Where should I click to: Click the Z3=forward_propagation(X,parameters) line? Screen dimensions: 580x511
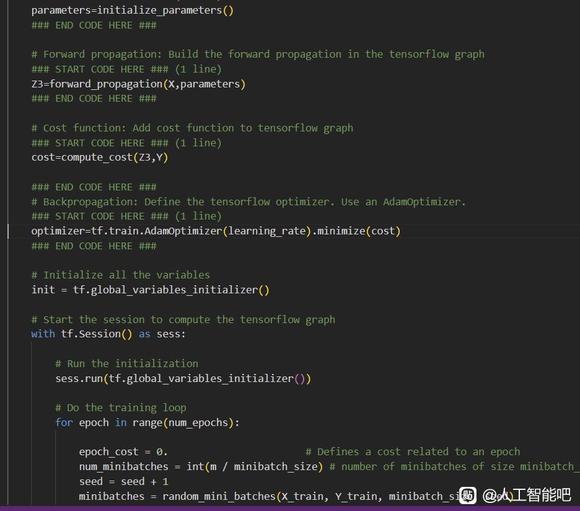138,84
